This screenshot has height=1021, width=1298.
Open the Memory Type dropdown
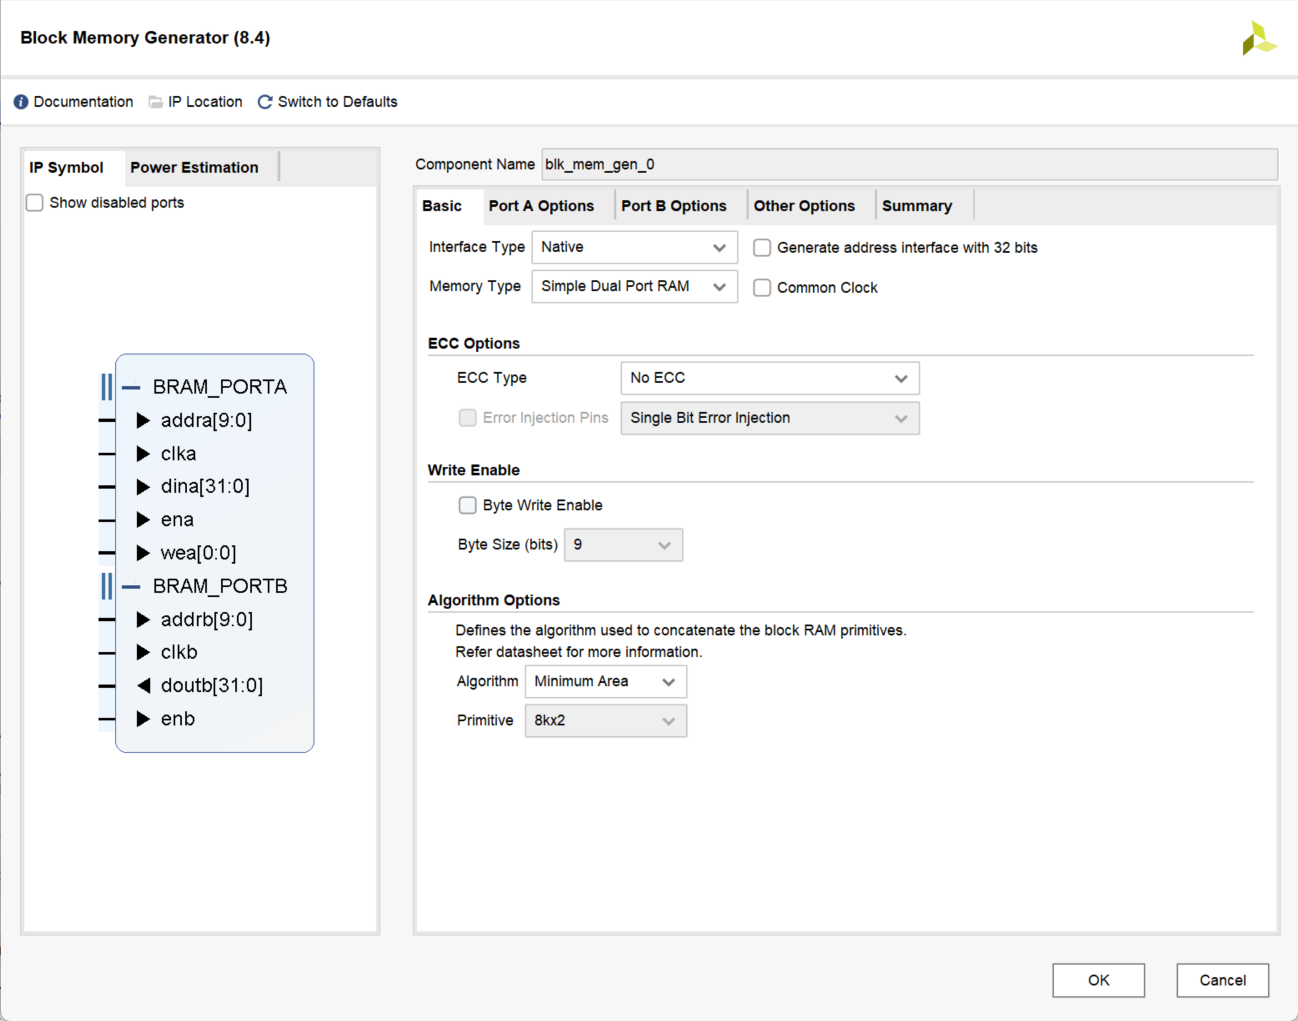pyautogui.click(x=634, y=287)
